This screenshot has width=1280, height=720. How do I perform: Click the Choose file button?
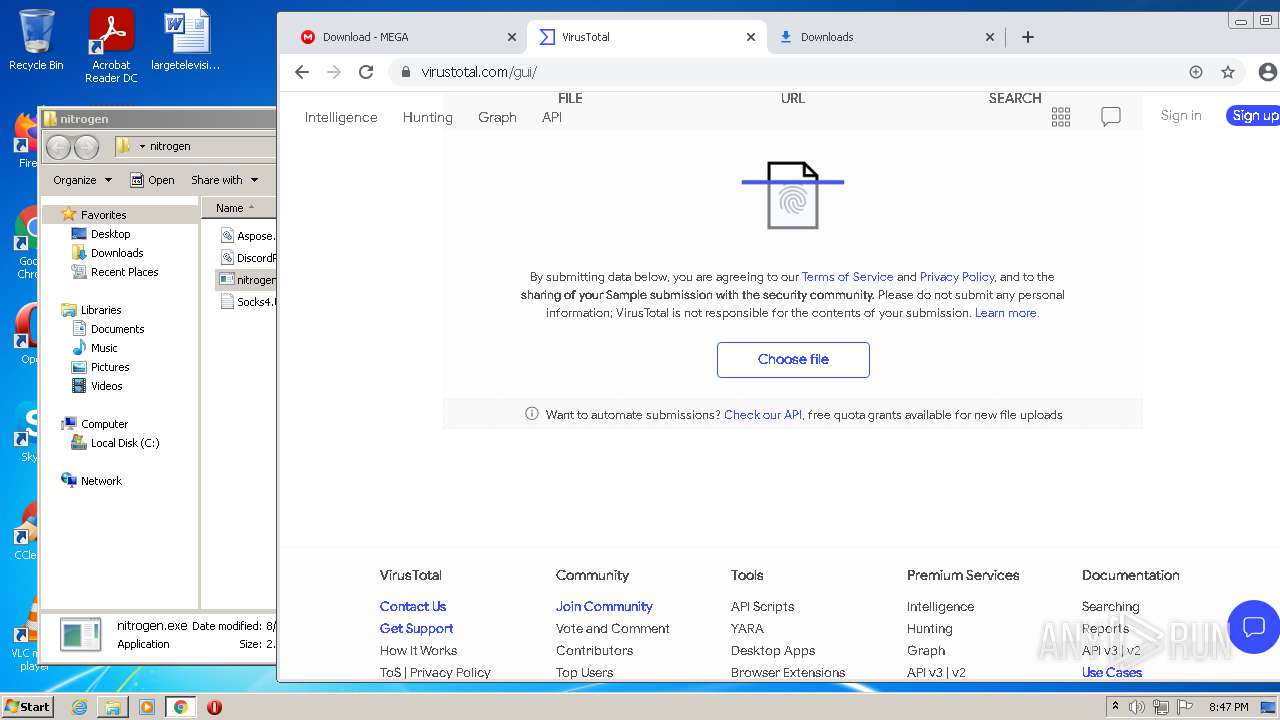(x=793, y=360)
